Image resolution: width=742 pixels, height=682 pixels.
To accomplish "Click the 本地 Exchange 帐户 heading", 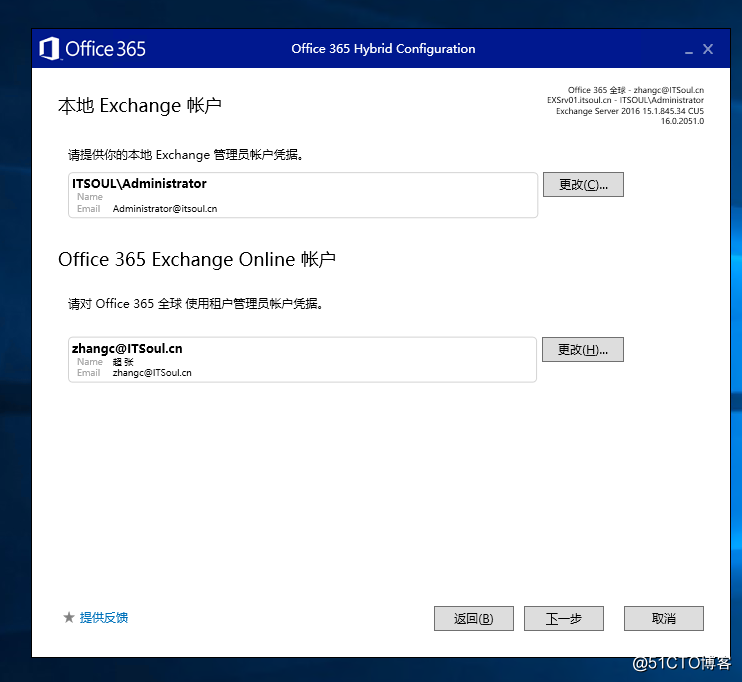I will 140,106.
